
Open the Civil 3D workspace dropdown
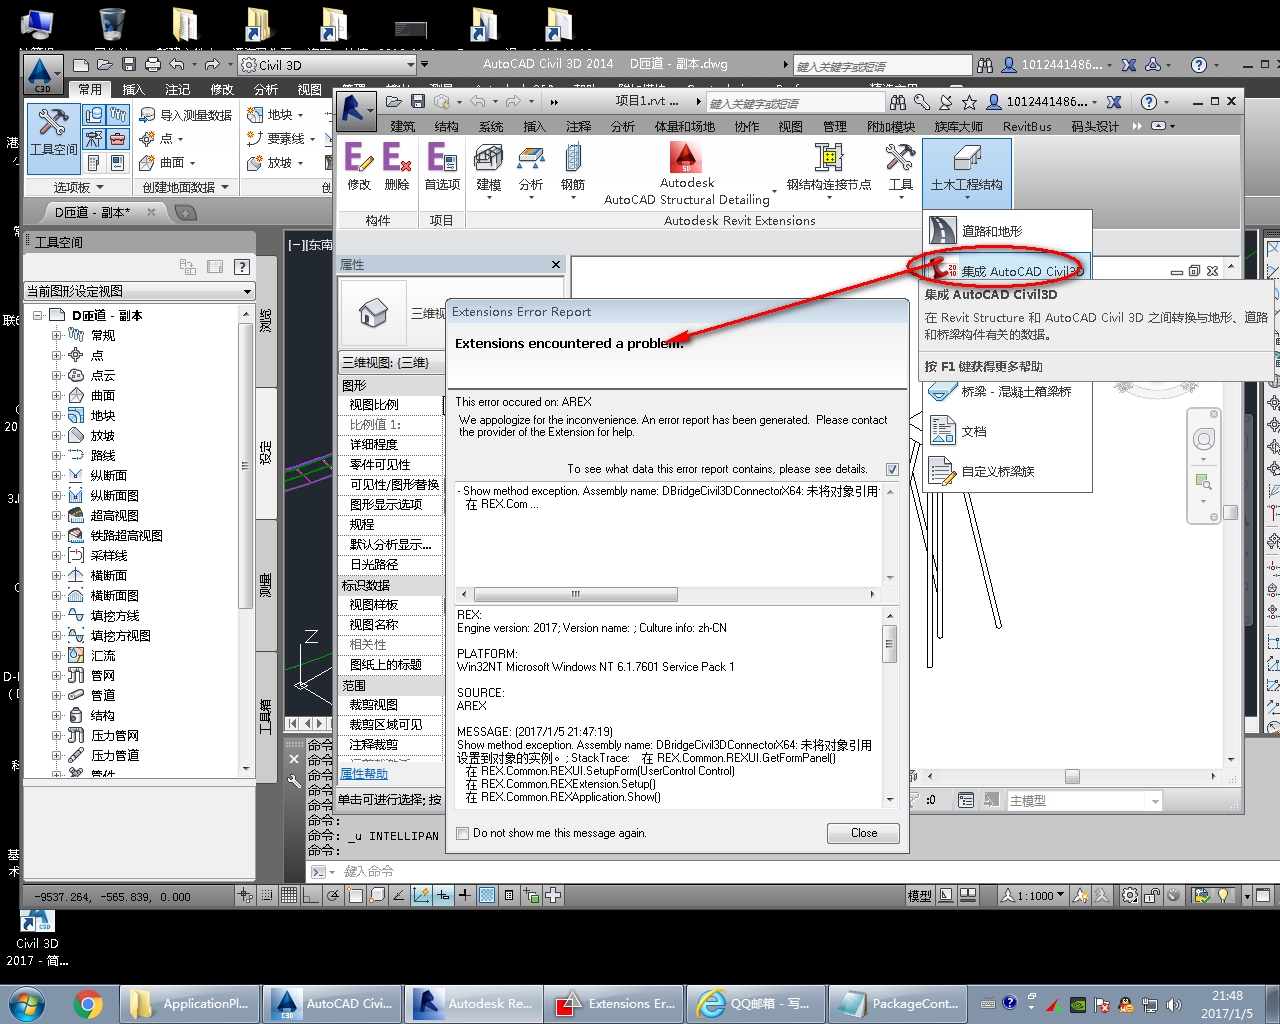pos(410,64)
